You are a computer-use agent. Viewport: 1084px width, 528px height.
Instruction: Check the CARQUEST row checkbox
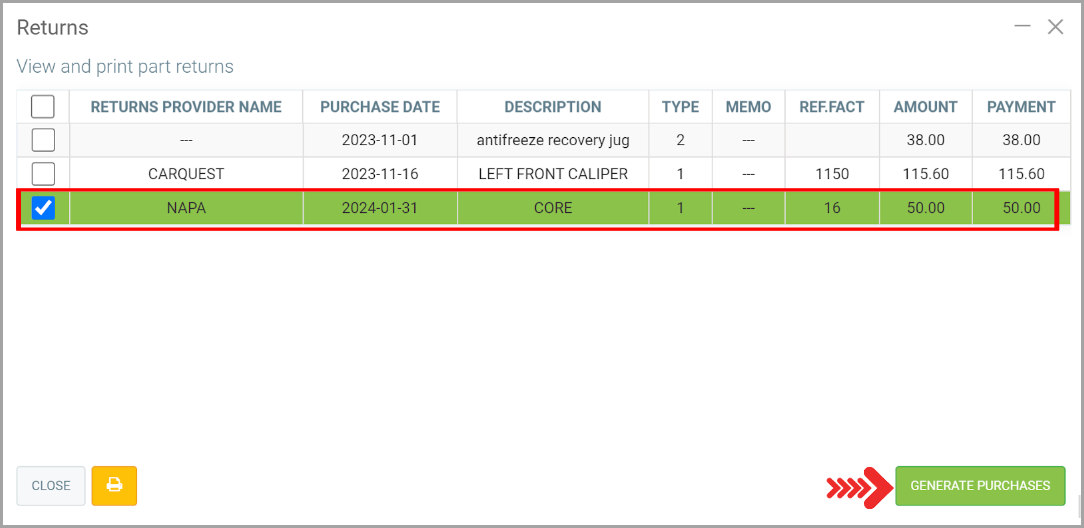click(43, 174)
